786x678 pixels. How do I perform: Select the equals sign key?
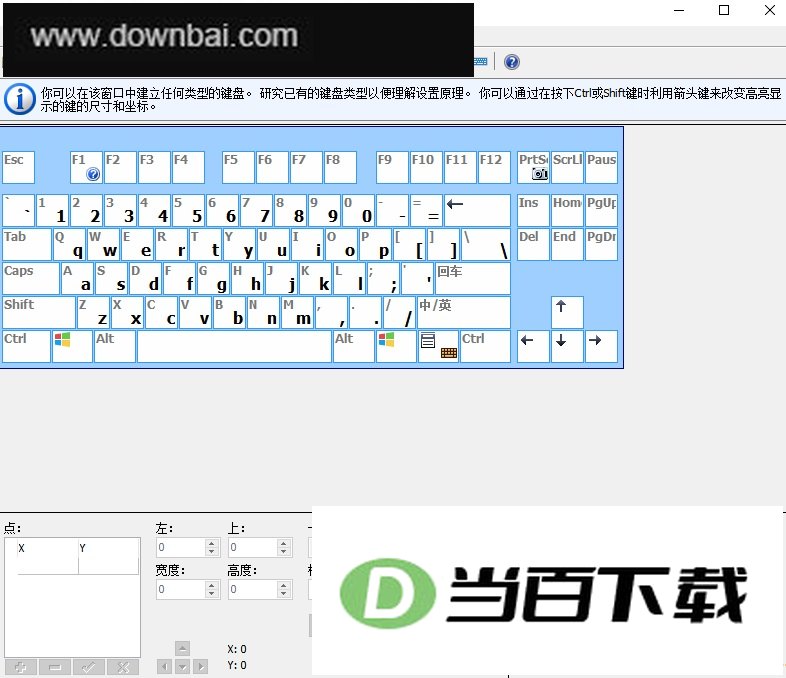(426, 210)
